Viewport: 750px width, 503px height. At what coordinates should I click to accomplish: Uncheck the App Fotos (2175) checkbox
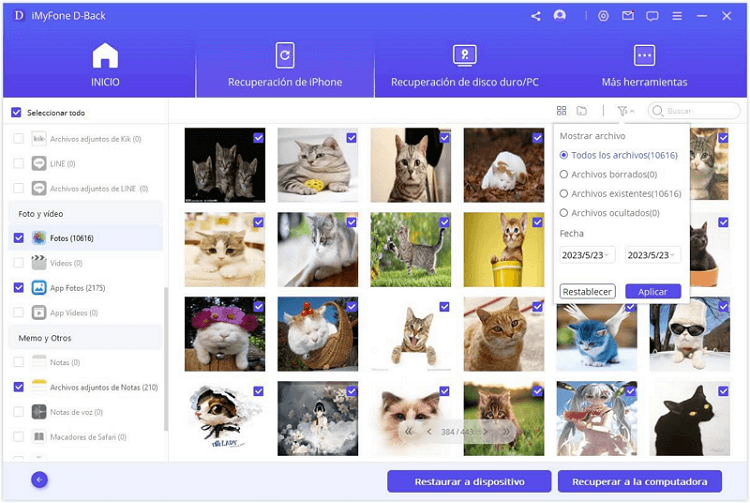(x=18, y=287)
